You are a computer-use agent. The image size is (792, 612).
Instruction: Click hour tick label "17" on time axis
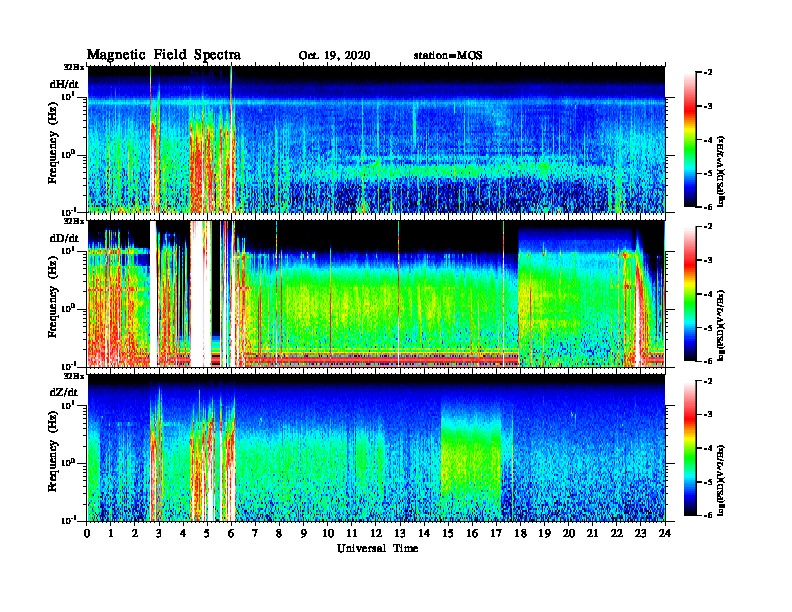497,533
